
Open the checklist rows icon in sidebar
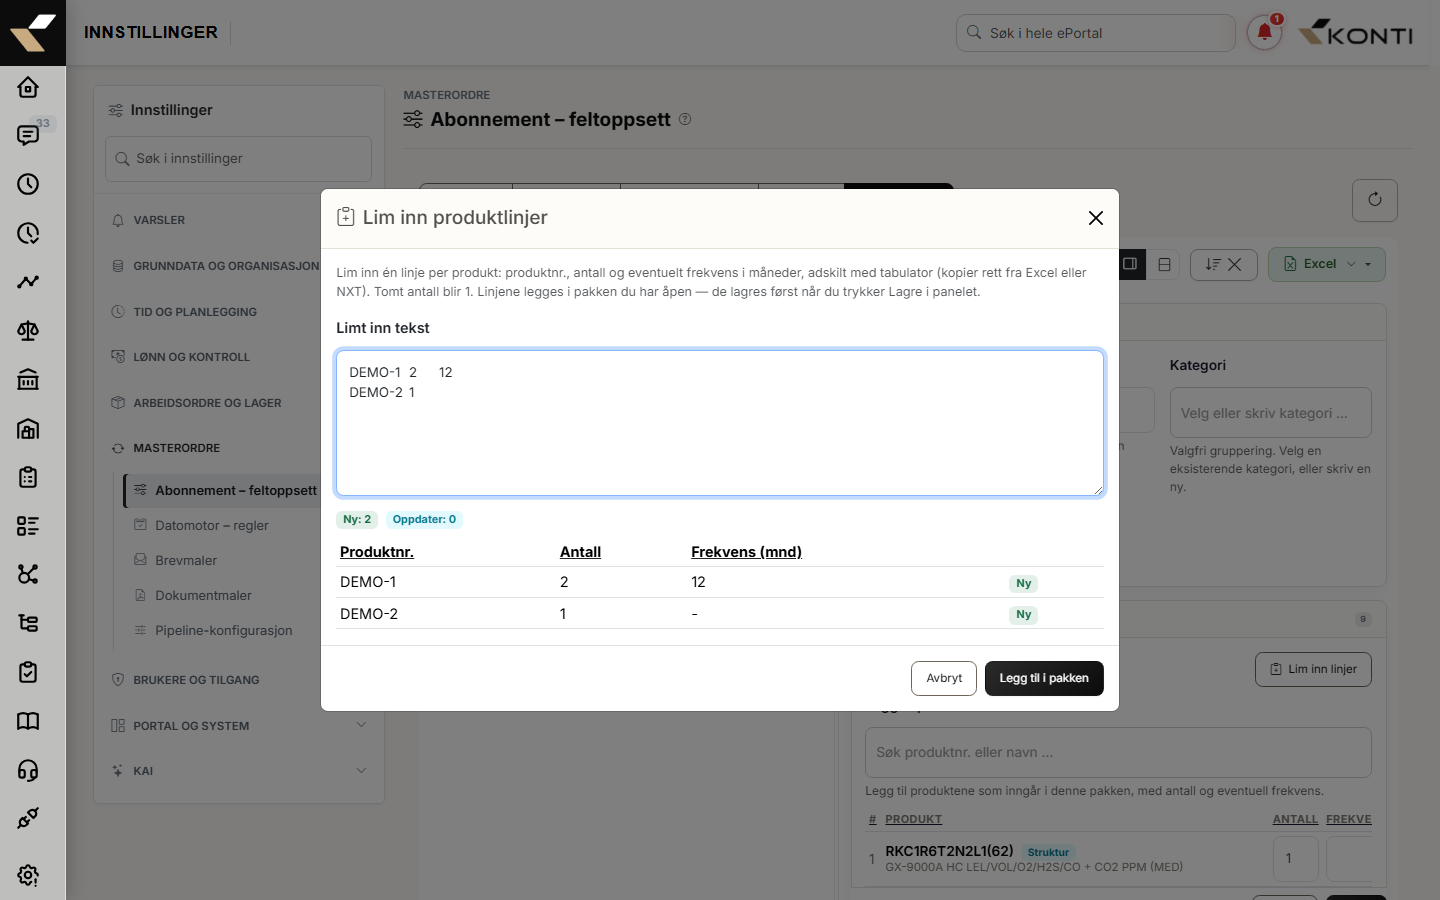[x=28, y=526]
